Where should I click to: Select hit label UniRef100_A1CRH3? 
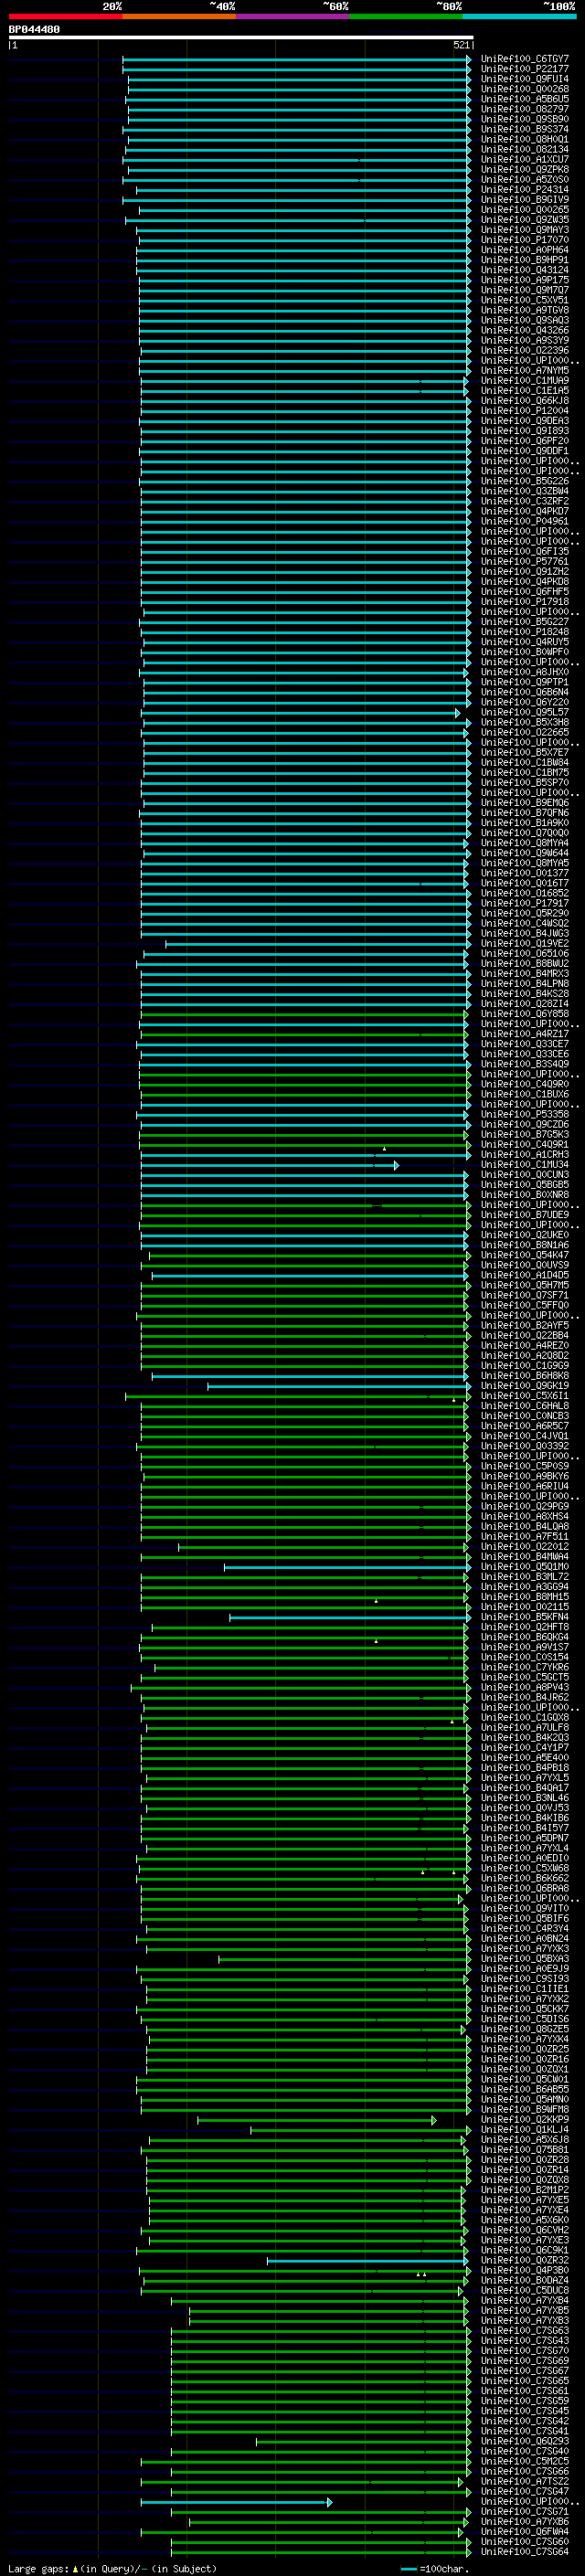(525, 1154)
